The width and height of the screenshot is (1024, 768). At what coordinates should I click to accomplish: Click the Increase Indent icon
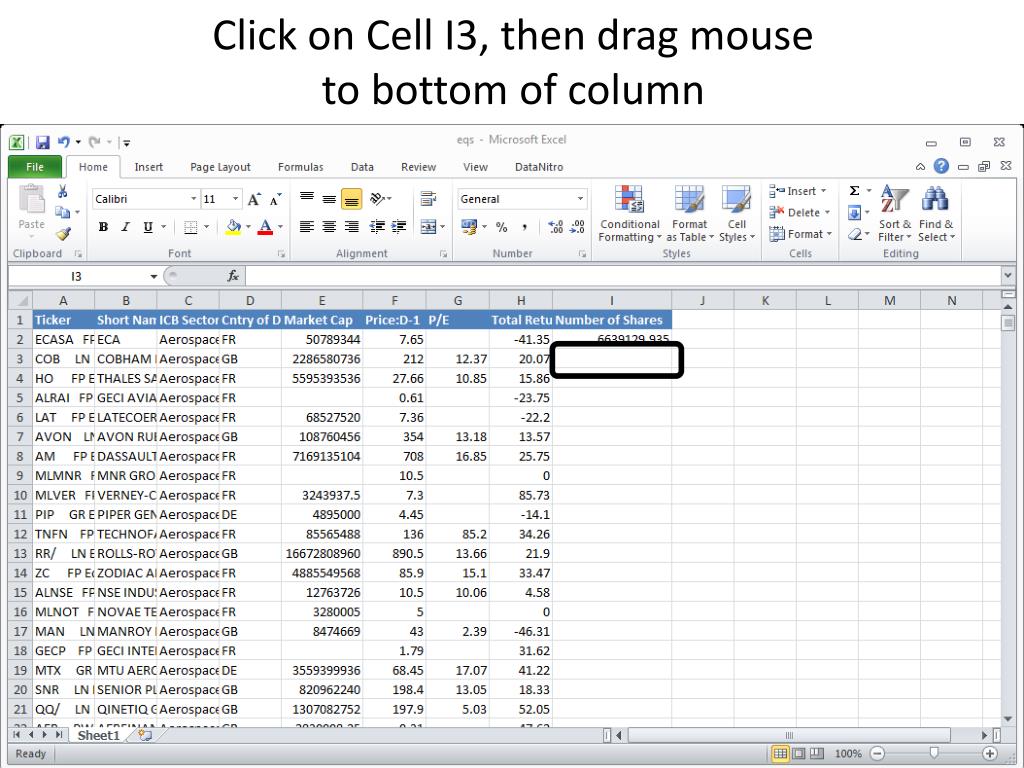pos(398,227)
